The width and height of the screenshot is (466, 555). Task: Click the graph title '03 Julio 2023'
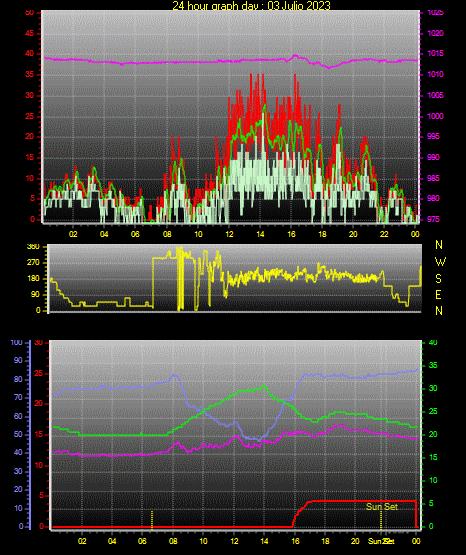pyautogui.click(x=299, y=5)
